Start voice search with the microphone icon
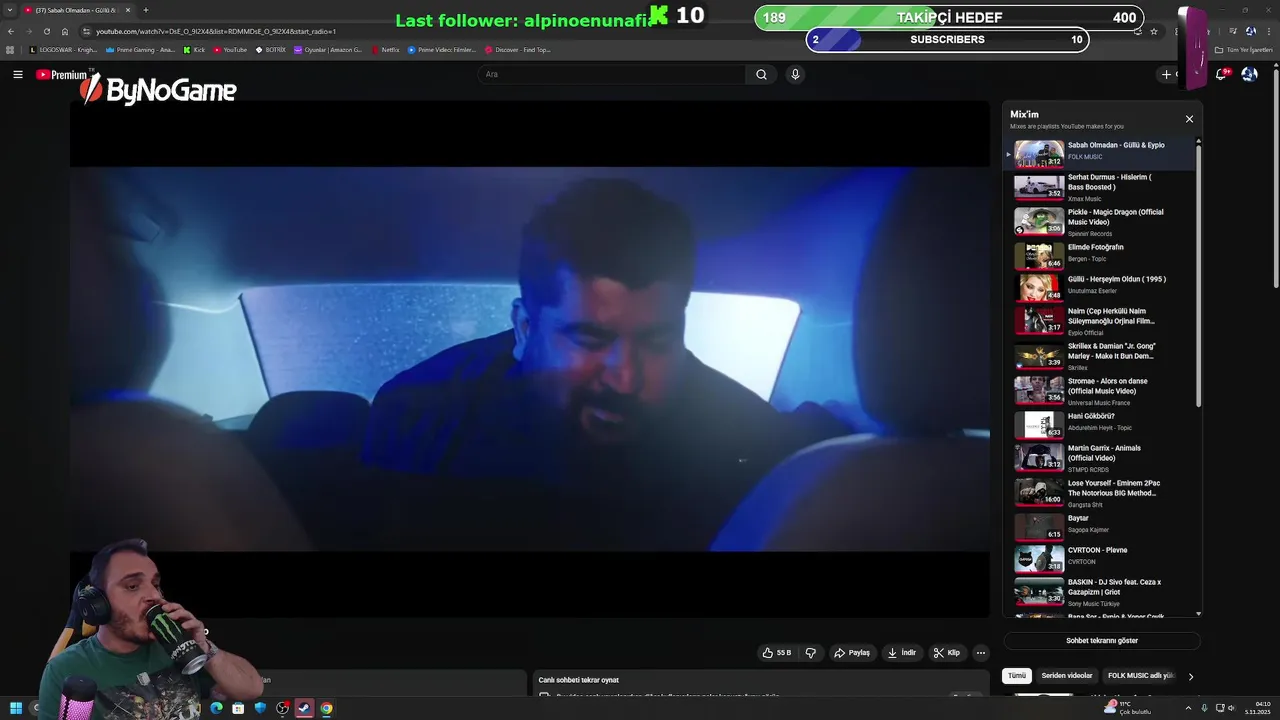The width and height of the screenshot is (1280, 720). [795, 74]
